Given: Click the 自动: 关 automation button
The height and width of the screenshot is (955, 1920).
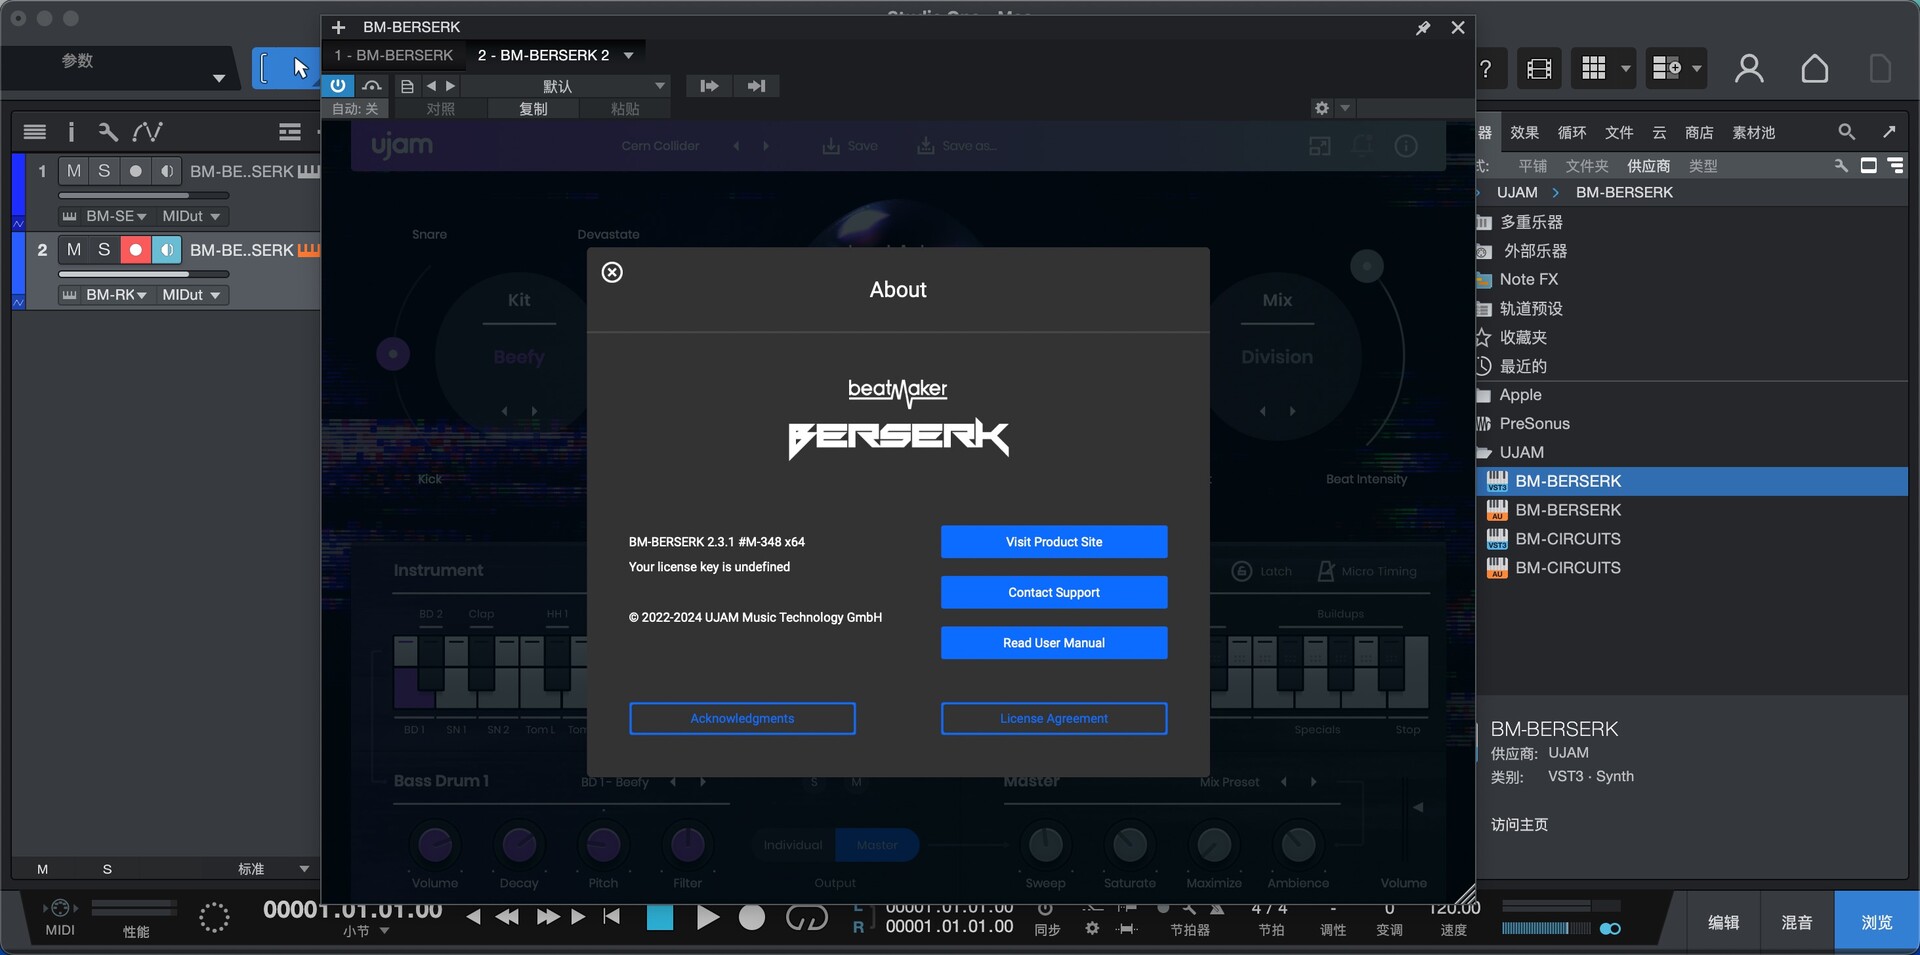Looking at the screenshot, I should click(x=355, y=109).
